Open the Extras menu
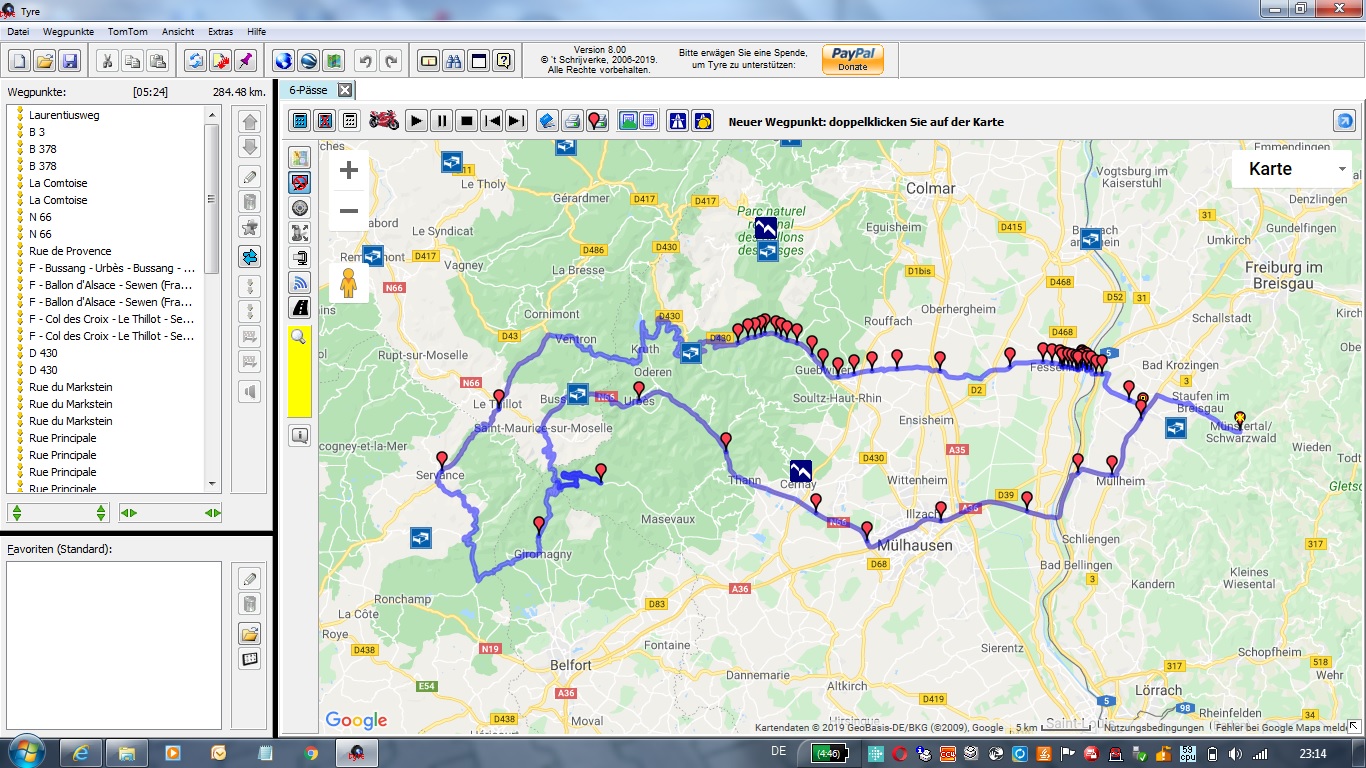This screenshot has width=1366, height=768. (x=220, y=32)
